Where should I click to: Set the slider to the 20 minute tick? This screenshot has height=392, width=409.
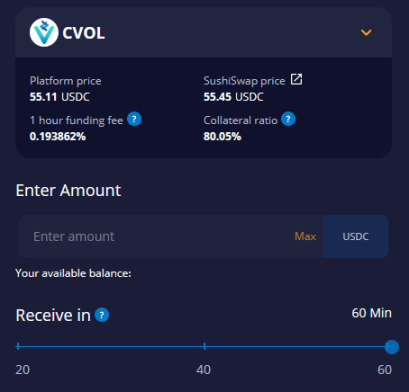pos(18,346)
